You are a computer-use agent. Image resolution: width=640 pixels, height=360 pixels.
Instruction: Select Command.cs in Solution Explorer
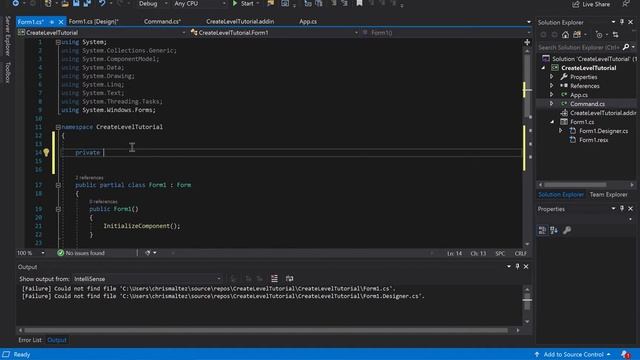tap(587, 104)
